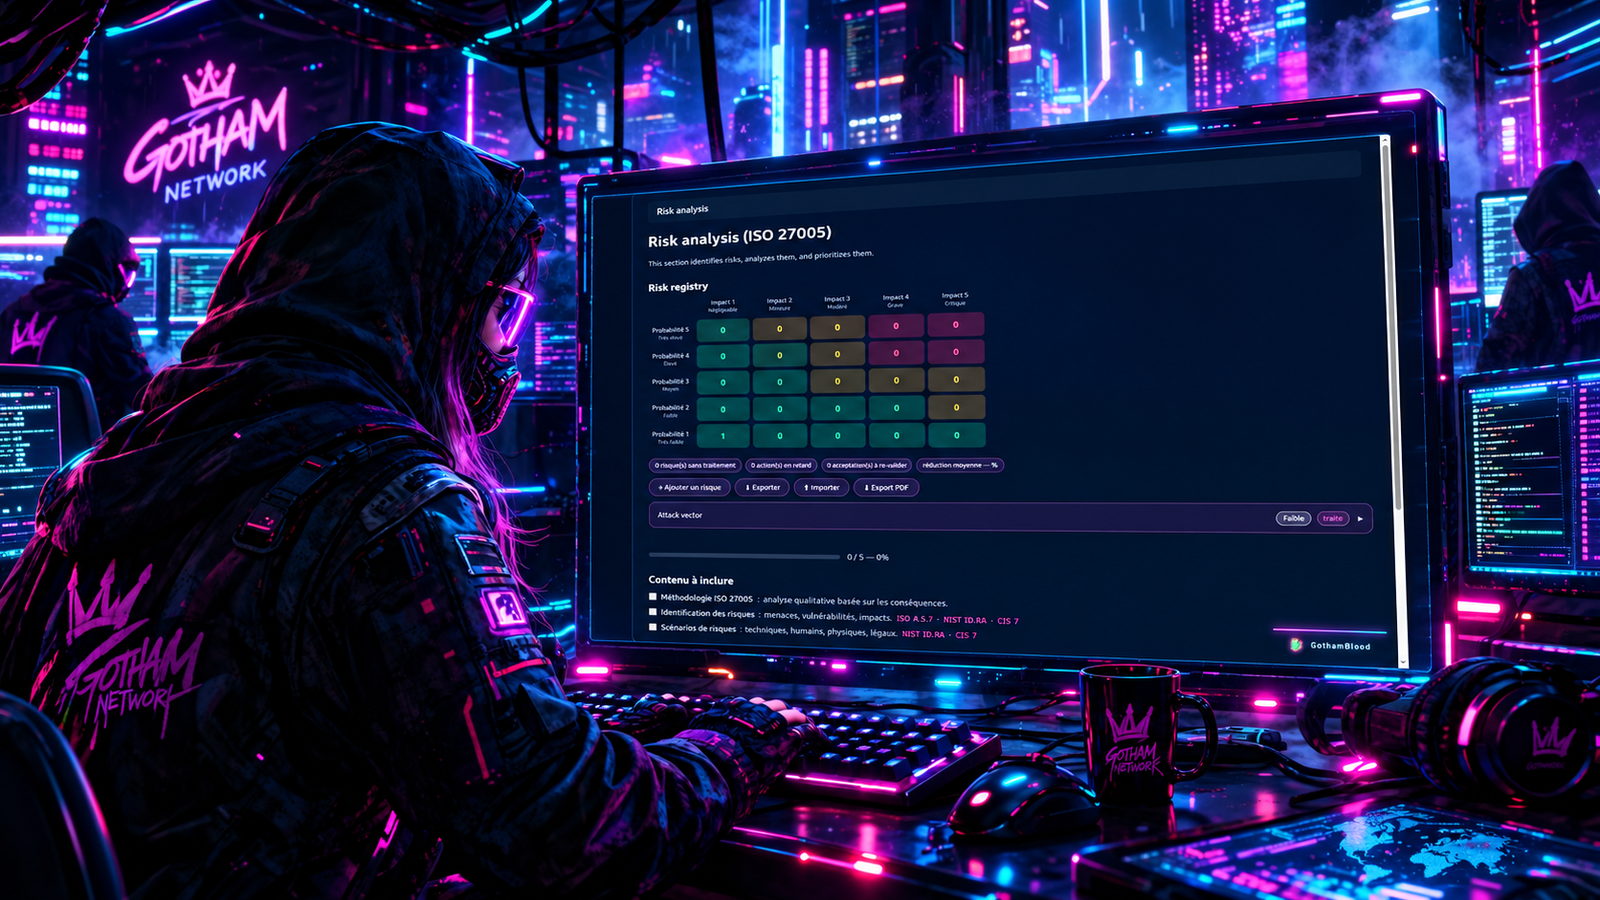Open NIST ID.RA link on Scénarios row
1600x900 pixels.
pyautogui.click(x=923, y=634)
